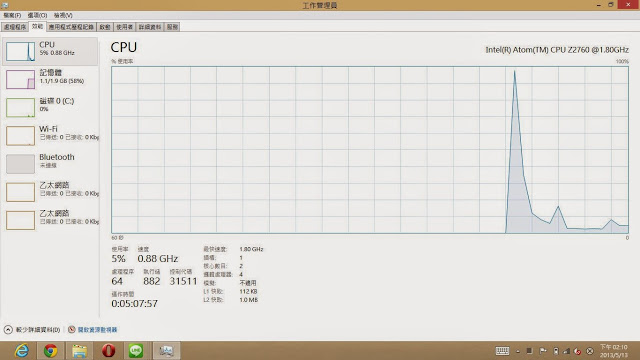Open the 檔案(F) menu
The height and width of the screenshot is (360, 640).
click(12, 15)
